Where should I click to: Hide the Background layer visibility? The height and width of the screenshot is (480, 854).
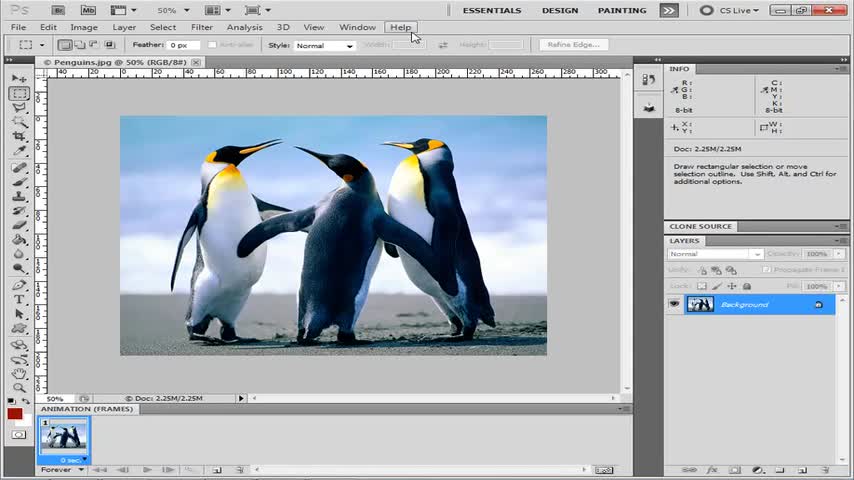674,304
